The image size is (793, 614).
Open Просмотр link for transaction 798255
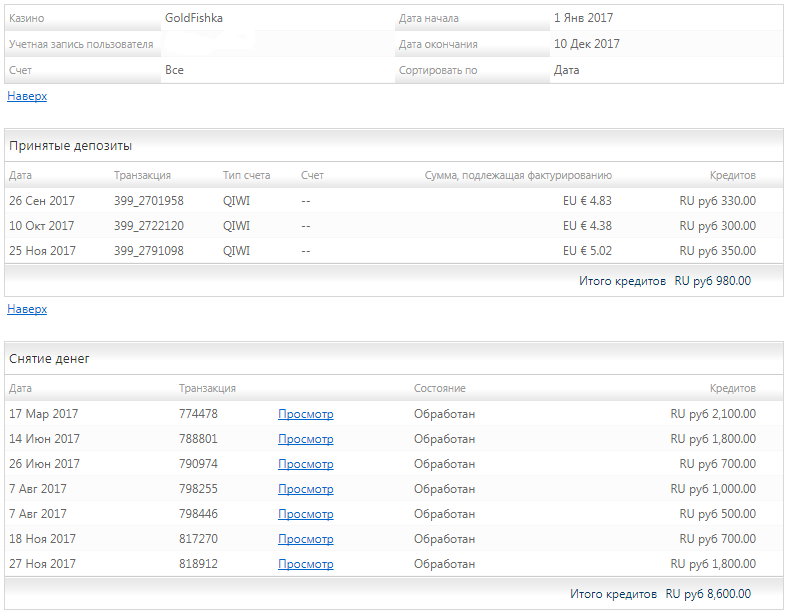[305, 489]
